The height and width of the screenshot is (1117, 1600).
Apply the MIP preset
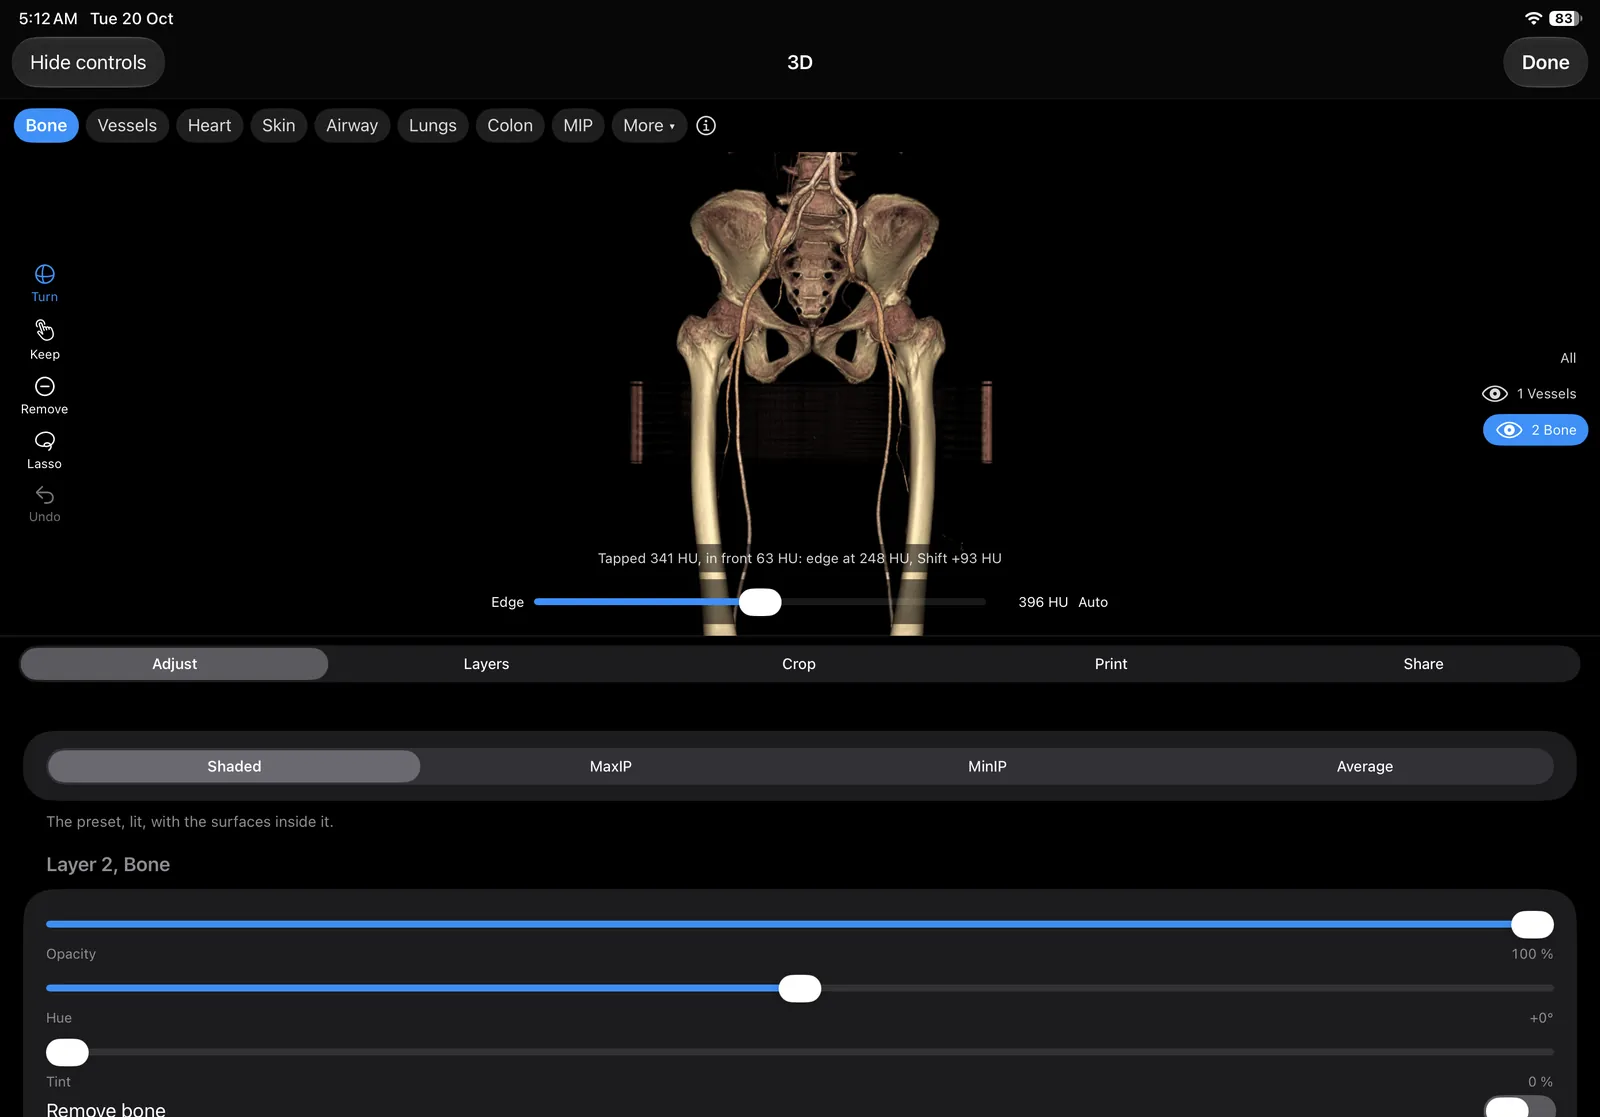tap(578, 125)
